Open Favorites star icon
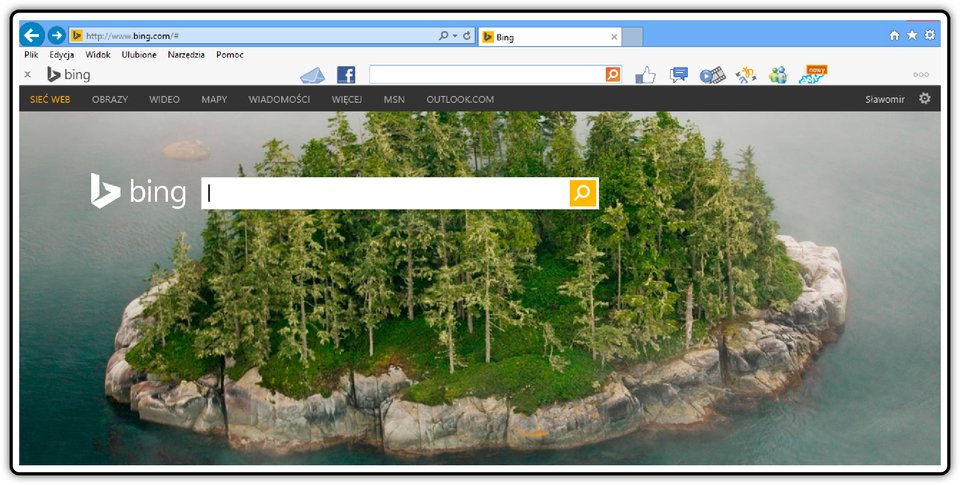 coord(912,35)
